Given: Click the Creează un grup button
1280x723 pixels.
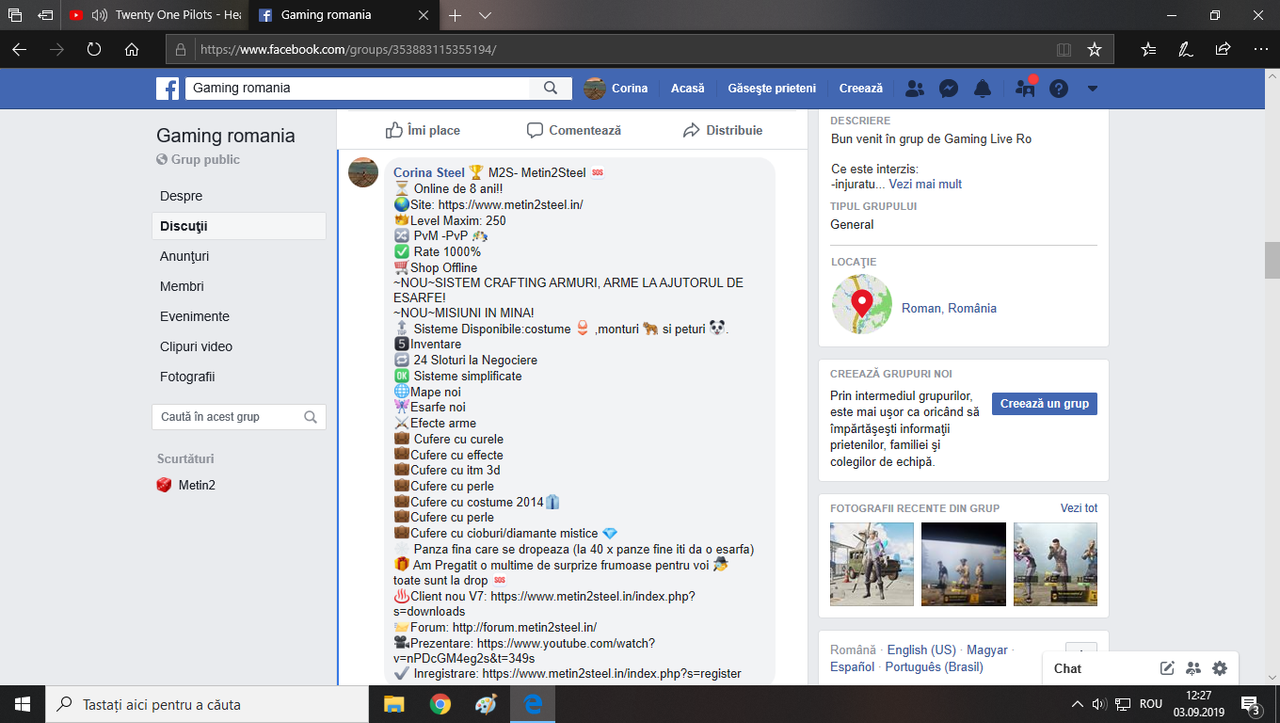Looking at the screenshot, I should point(1044,403).
